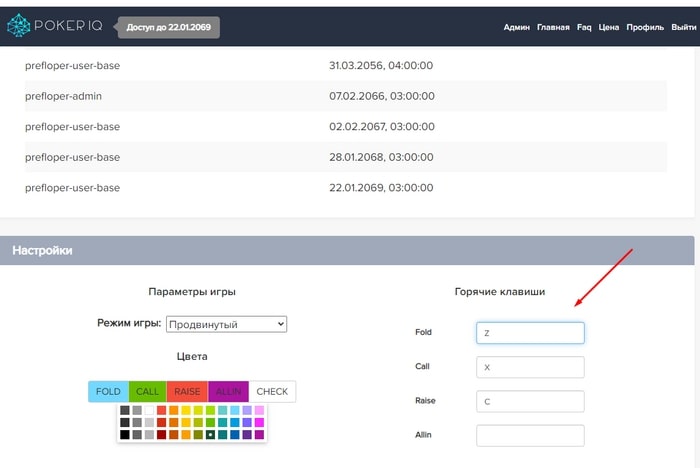
Task: Click the prefloper-admin row name
Action: click(x=63, y=96)
